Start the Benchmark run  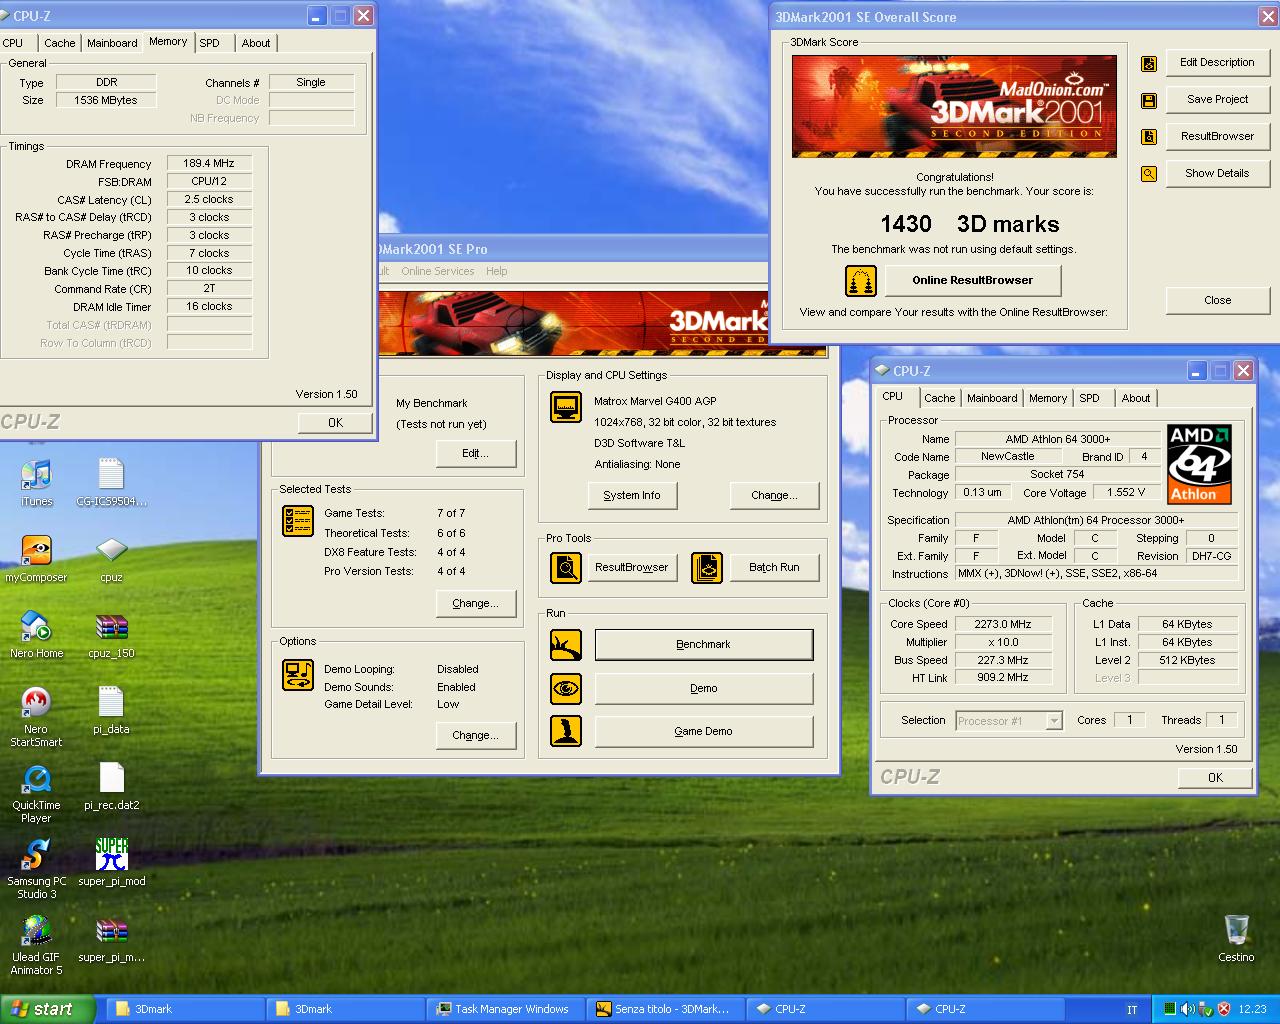[x=704, y=645]
